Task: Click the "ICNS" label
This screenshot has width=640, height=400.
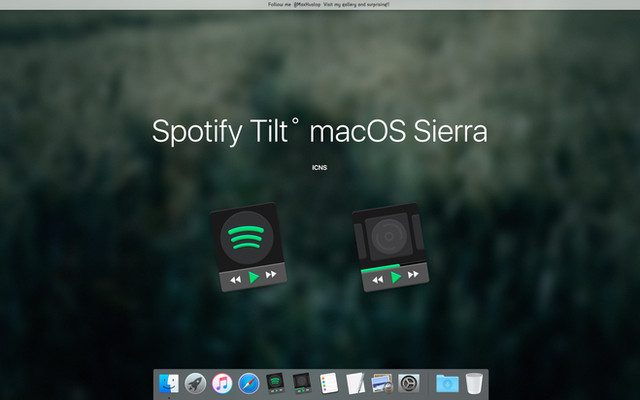Action: coord(320,167)
